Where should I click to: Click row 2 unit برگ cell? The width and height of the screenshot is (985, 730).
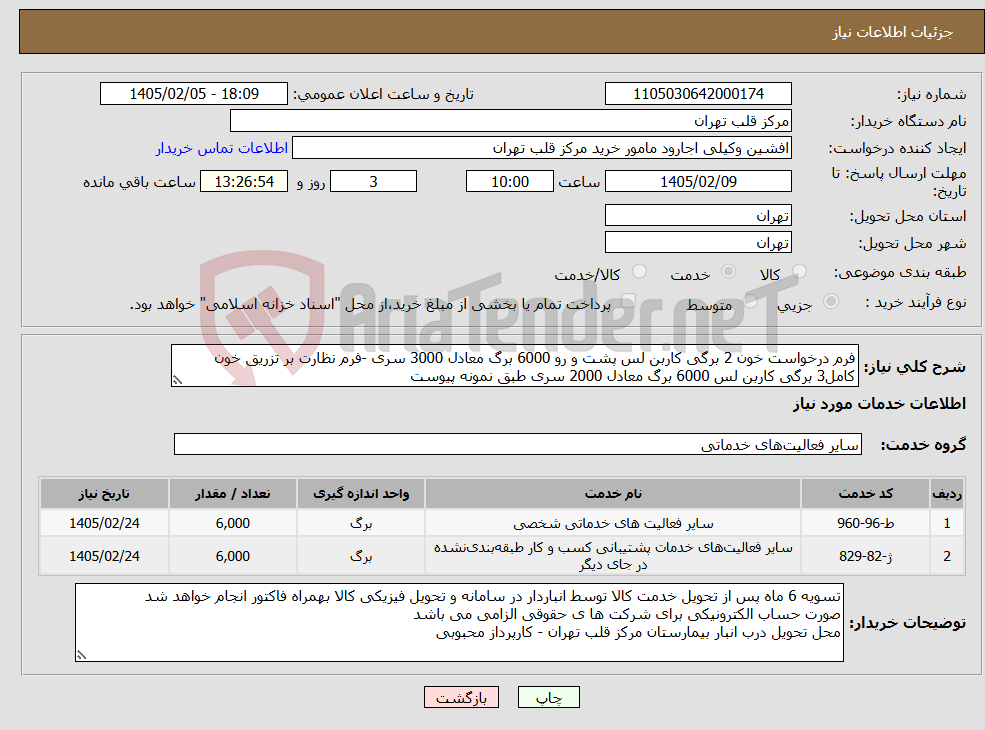[361, 556]
